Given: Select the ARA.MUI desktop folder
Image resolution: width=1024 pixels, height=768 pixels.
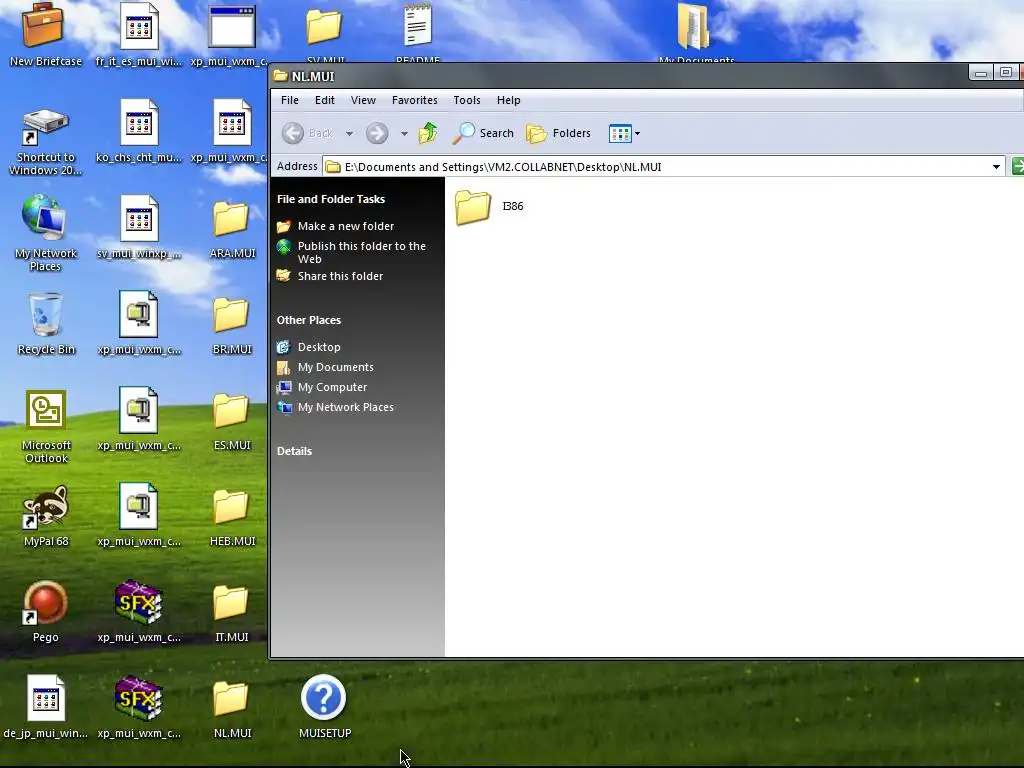Looking at the screenshot, I should [232, 229].
